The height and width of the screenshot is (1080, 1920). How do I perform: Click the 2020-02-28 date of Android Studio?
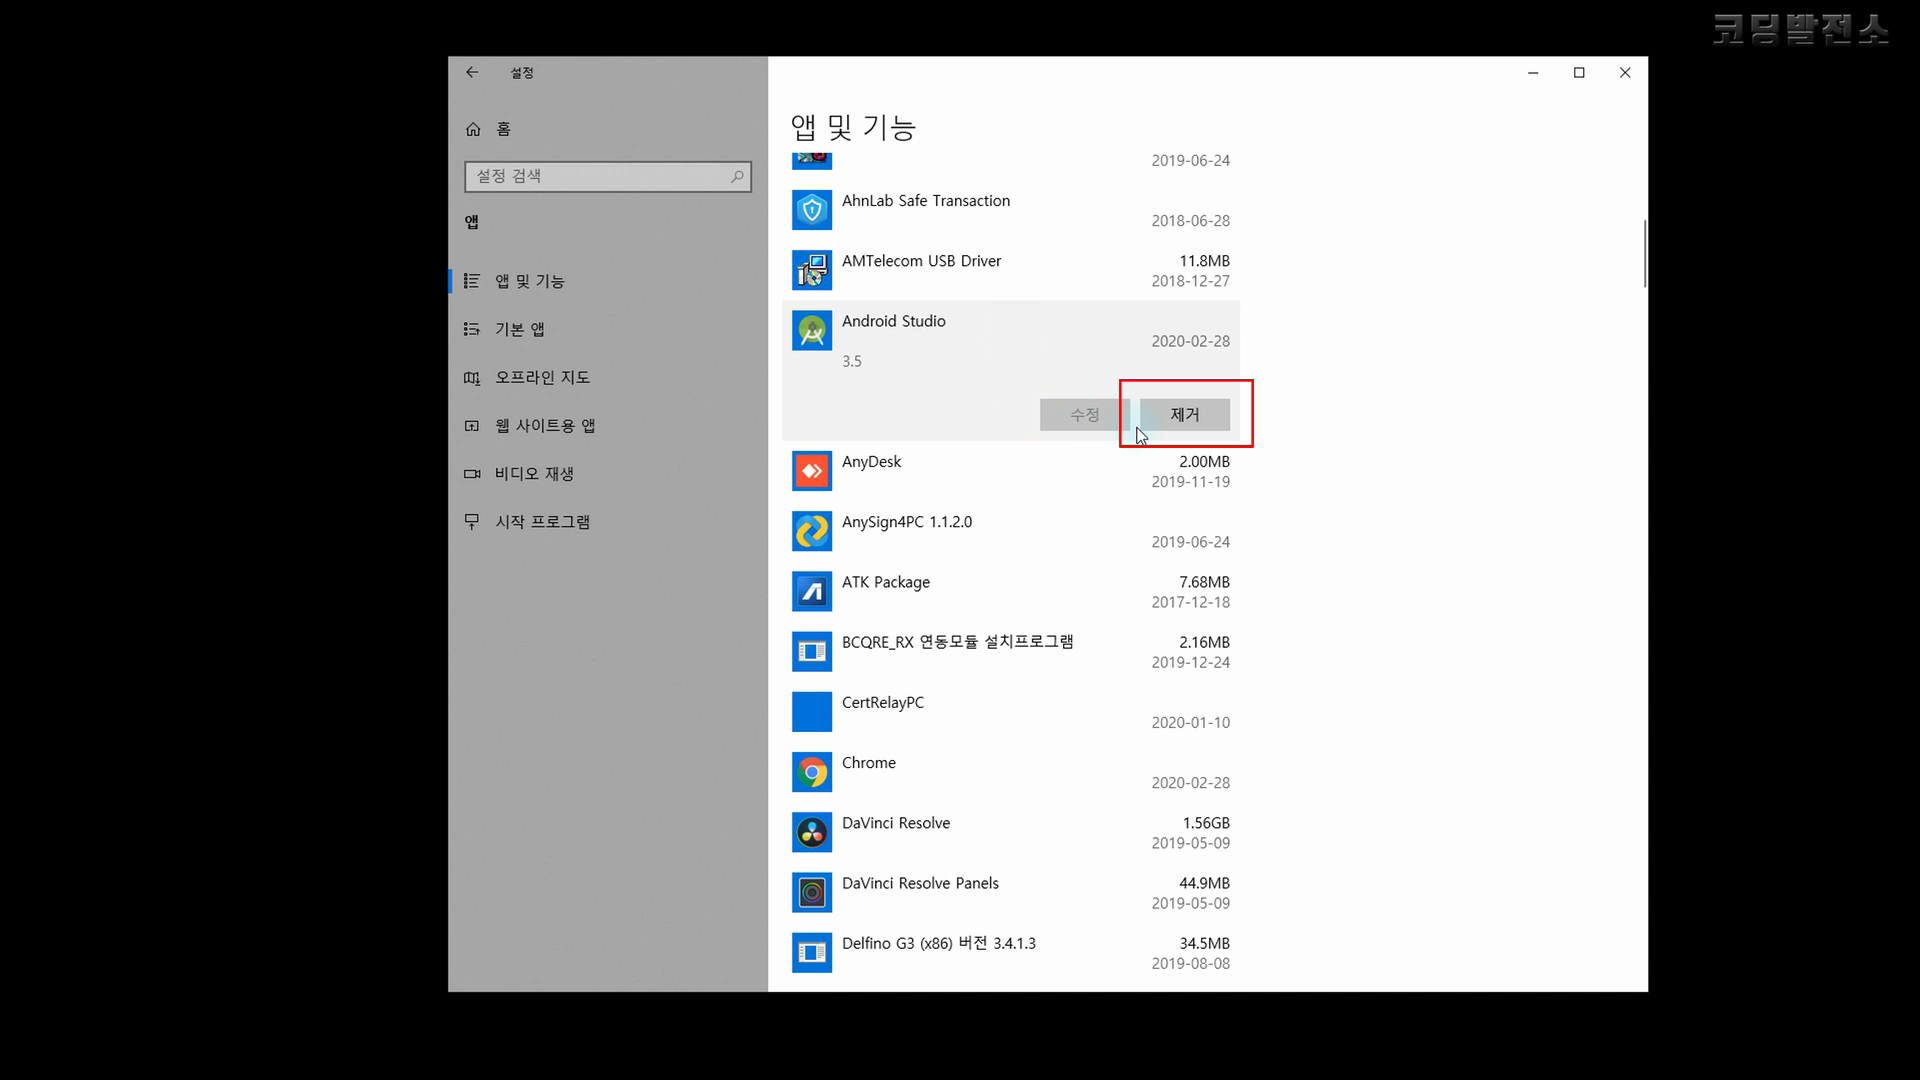(1190, 341)
